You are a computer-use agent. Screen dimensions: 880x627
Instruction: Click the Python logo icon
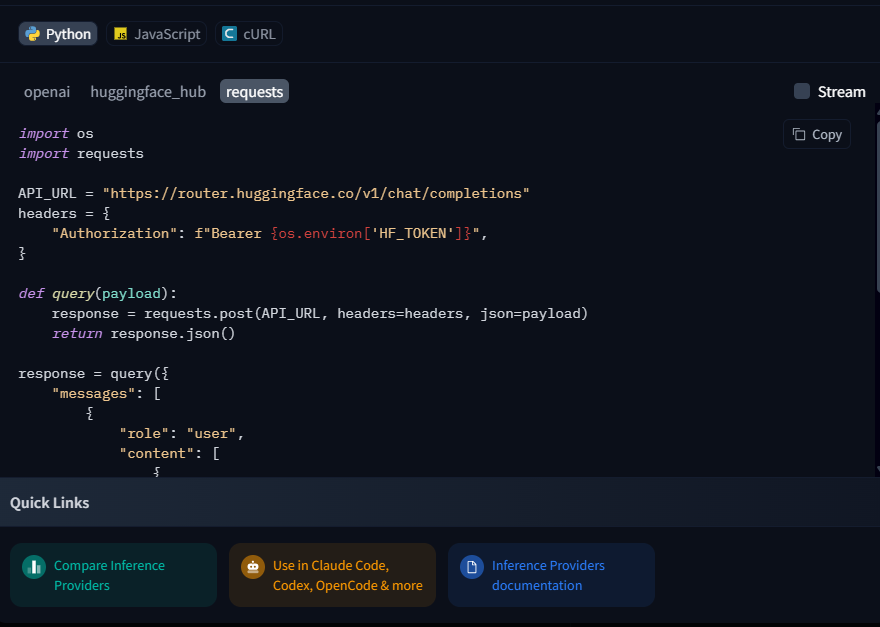pos(33,34)
